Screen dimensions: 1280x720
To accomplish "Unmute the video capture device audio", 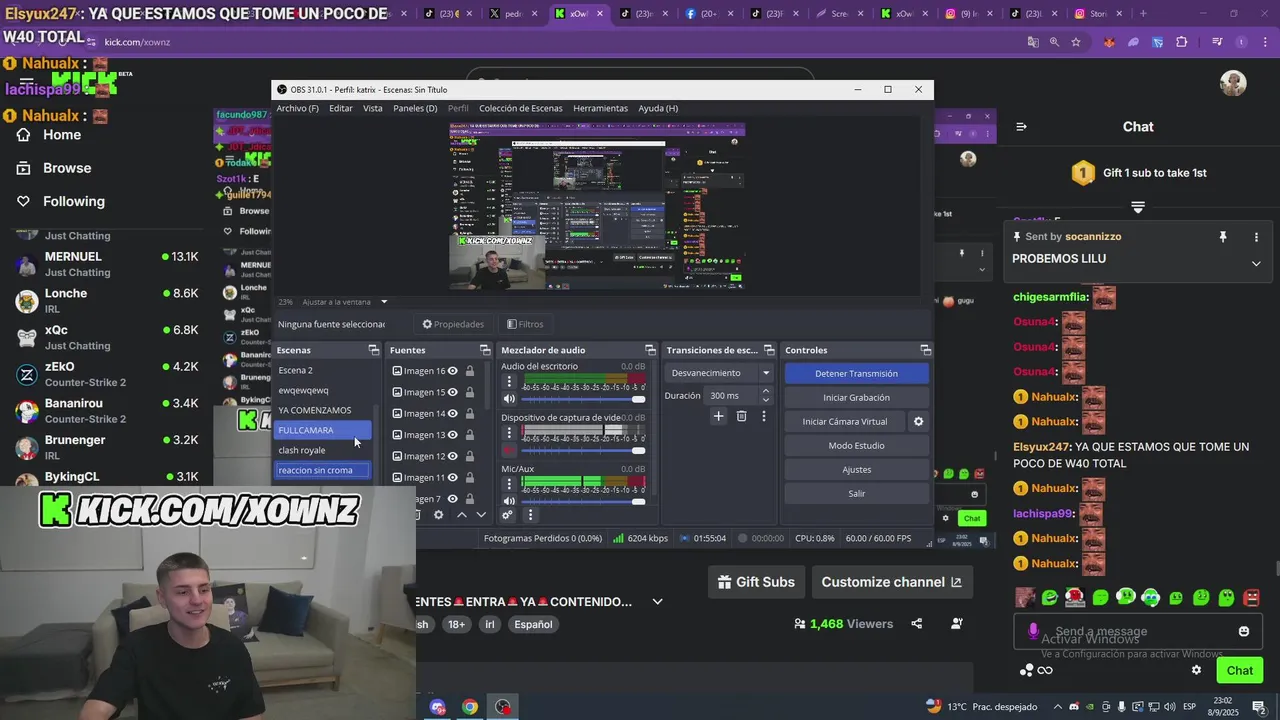I will pyautogui.click(x=509, y=450).
